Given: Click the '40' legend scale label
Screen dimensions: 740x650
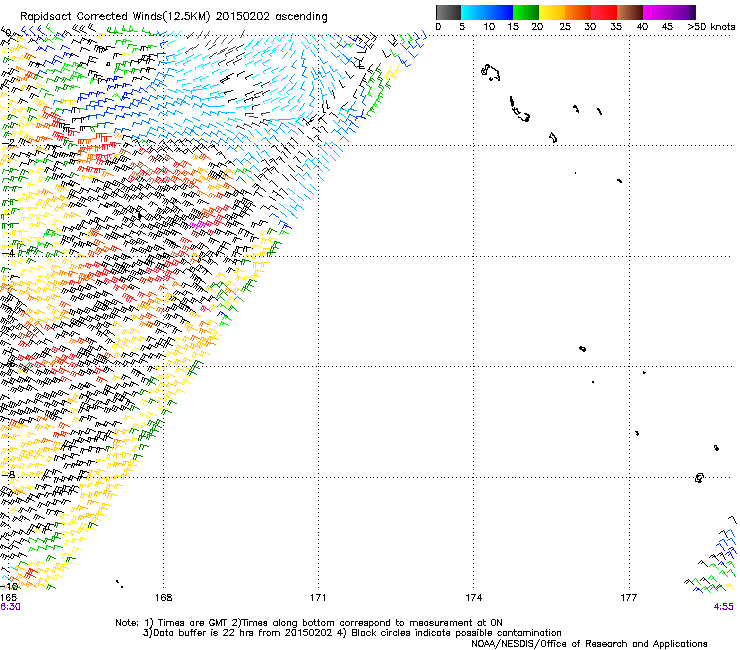Looking at the screenshot, I should [642, 26].
